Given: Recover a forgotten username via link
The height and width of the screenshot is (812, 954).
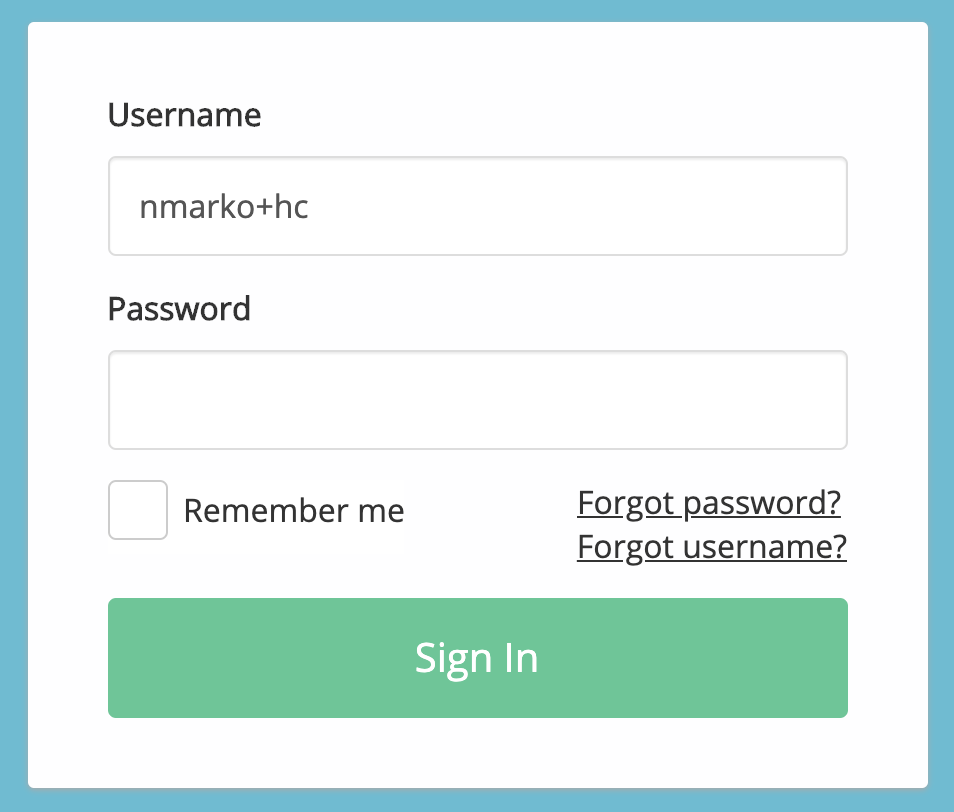Looking at the screenshot, I should click(x=712, y=546).
